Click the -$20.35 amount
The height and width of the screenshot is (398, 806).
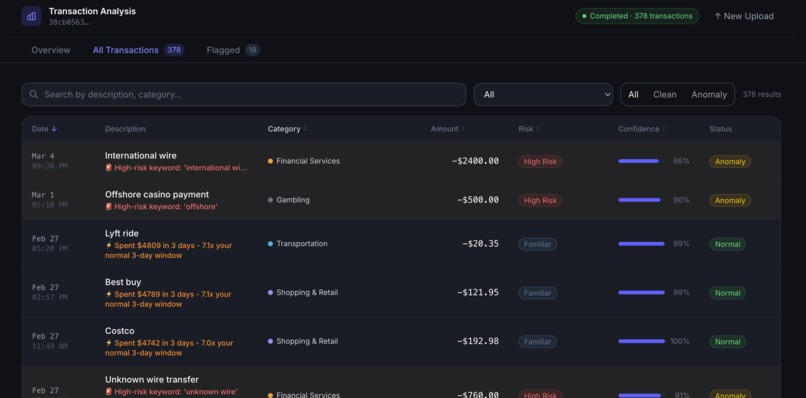[480, 244]
